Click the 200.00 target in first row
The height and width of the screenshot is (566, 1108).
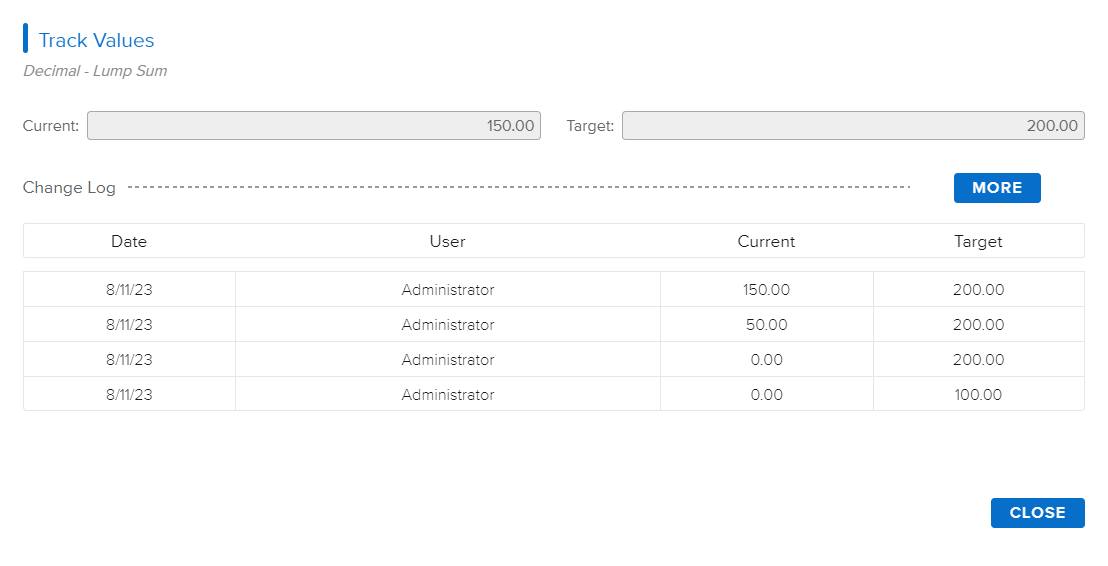click(978, 290)
